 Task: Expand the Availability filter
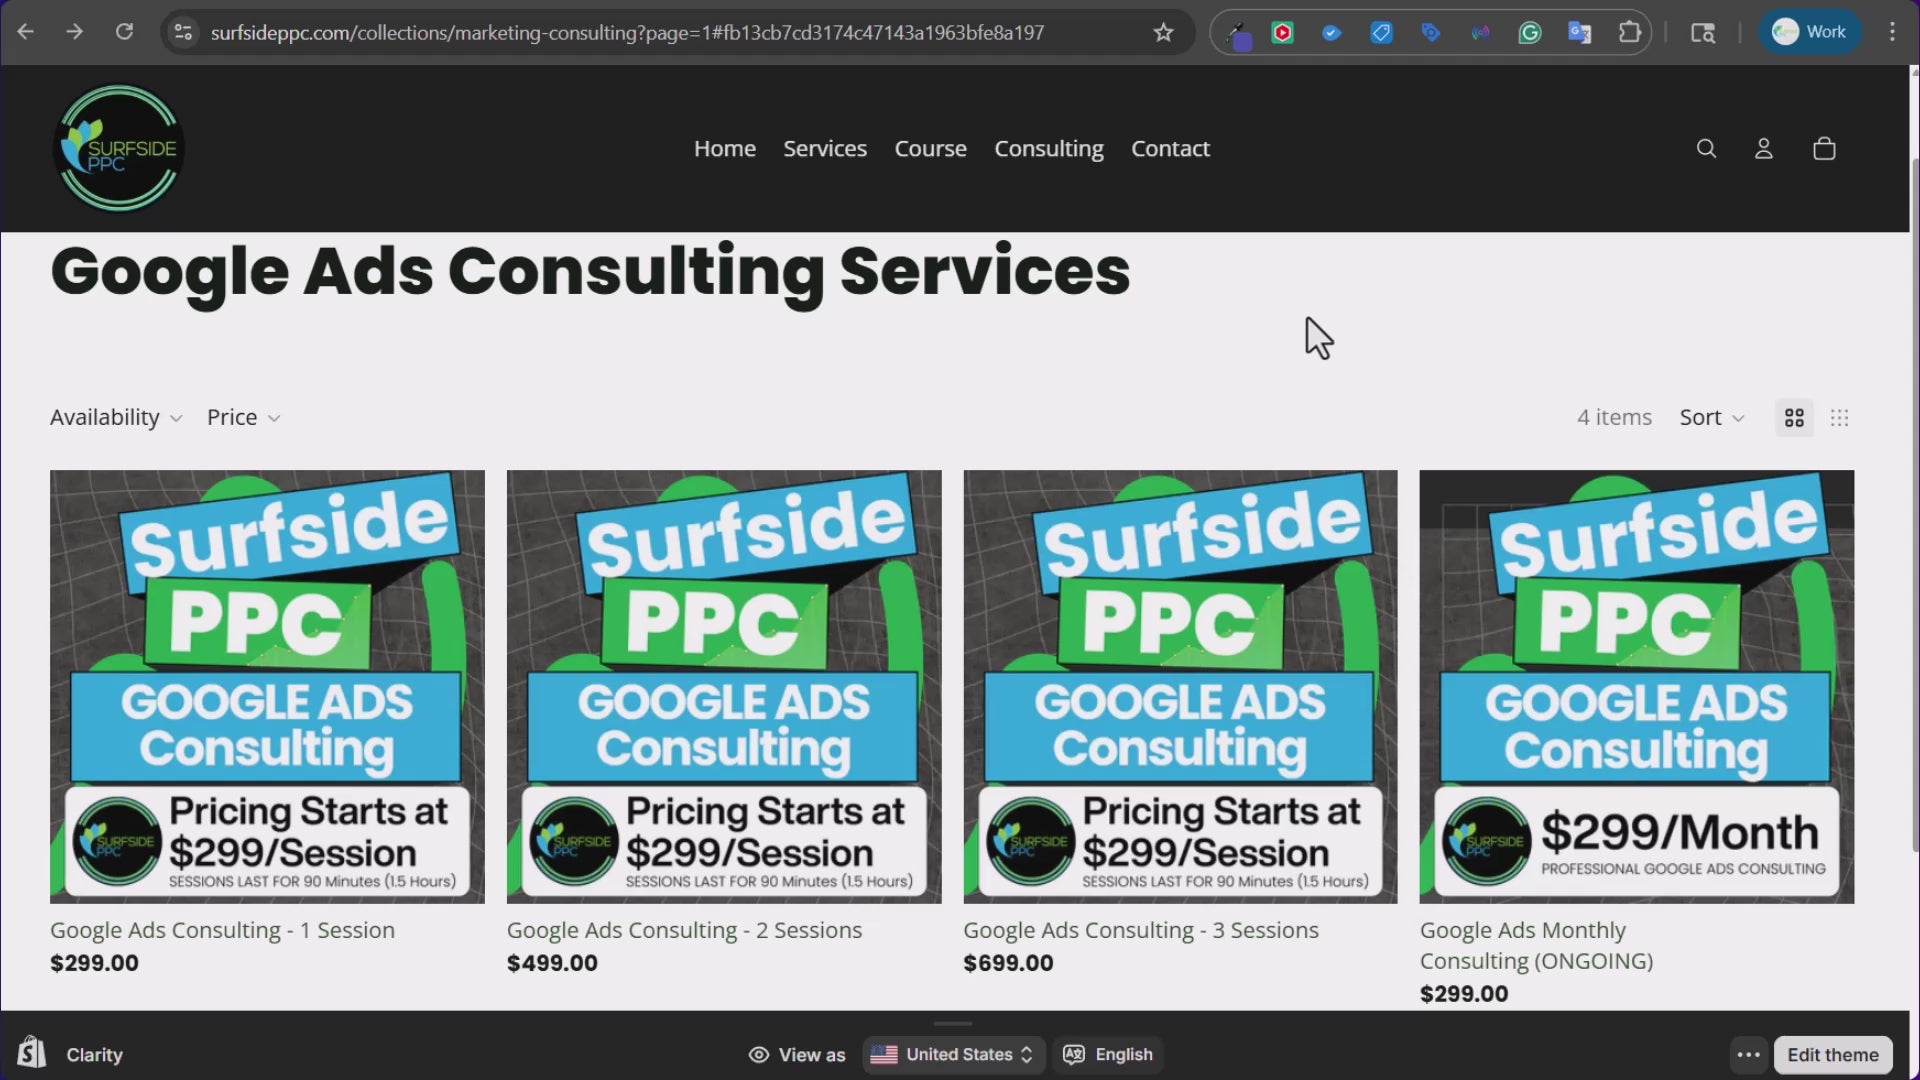[x=114, y=417]
